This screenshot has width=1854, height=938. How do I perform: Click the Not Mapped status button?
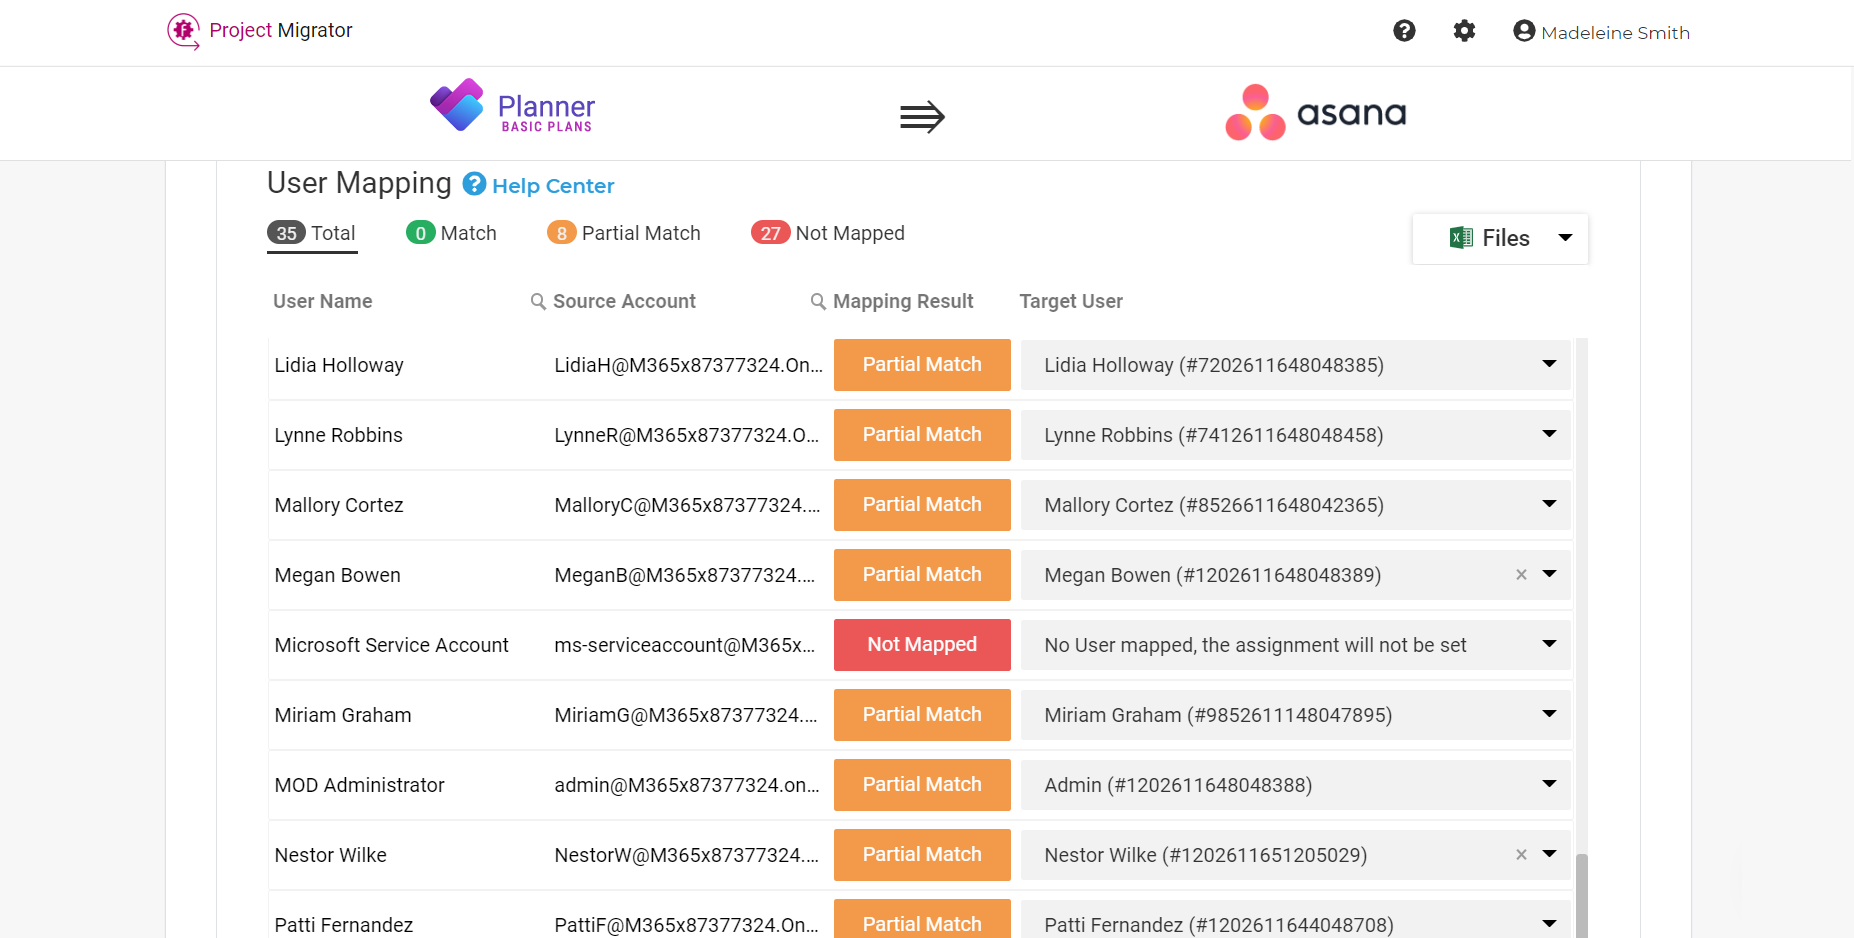tap(922, 645)
